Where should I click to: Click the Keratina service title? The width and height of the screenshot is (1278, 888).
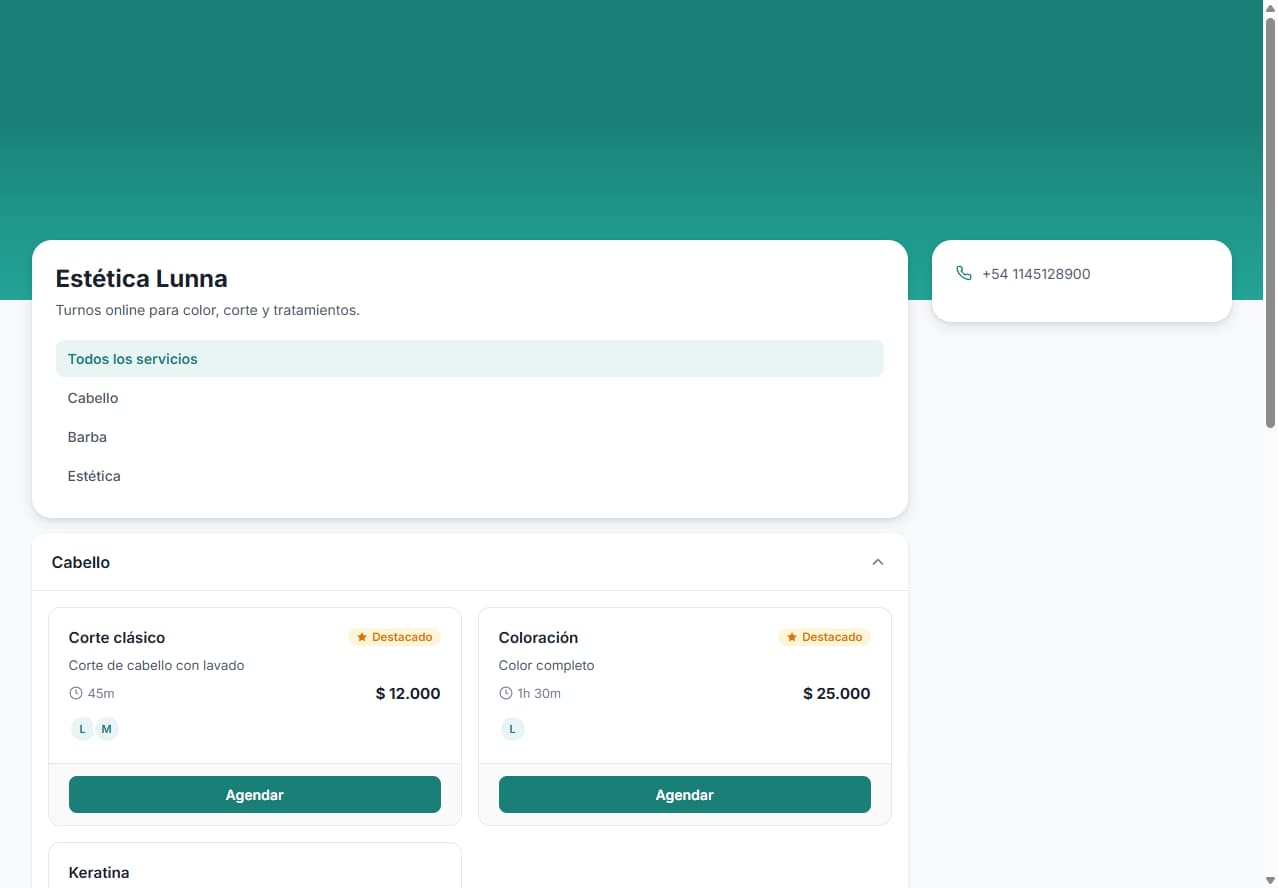99,873
